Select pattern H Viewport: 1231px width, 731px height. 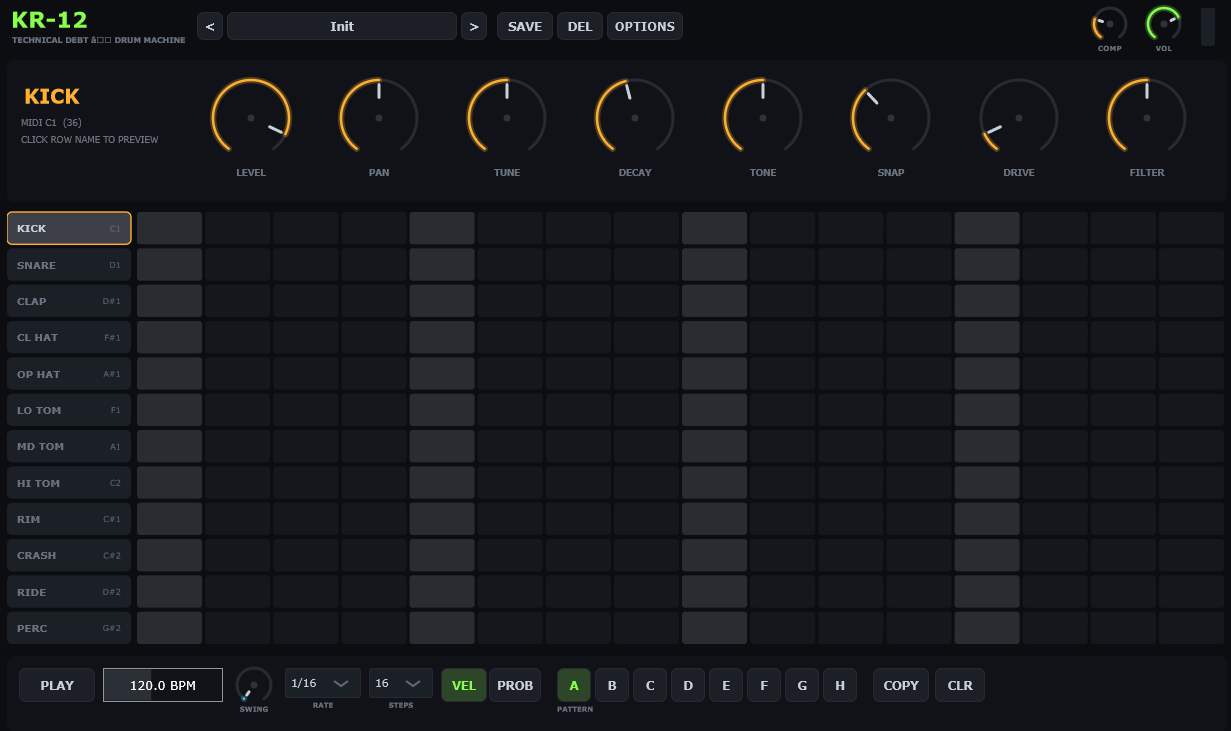(x=840, y=685)
